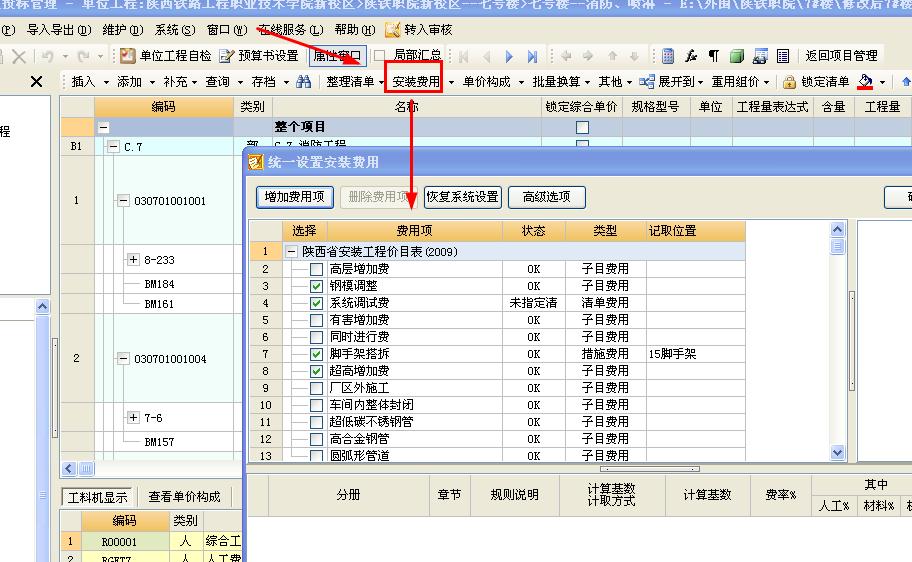Screen dimensions: 912x562
Task: Click fee list scrollbar down arrow
Action: [x=837, y=452]
